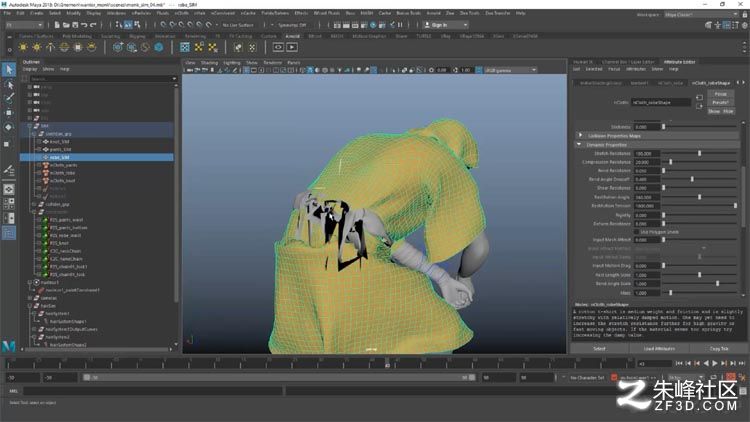Click the Arnold physical sky shelf icon
The image size is (750, 422).
91,47
